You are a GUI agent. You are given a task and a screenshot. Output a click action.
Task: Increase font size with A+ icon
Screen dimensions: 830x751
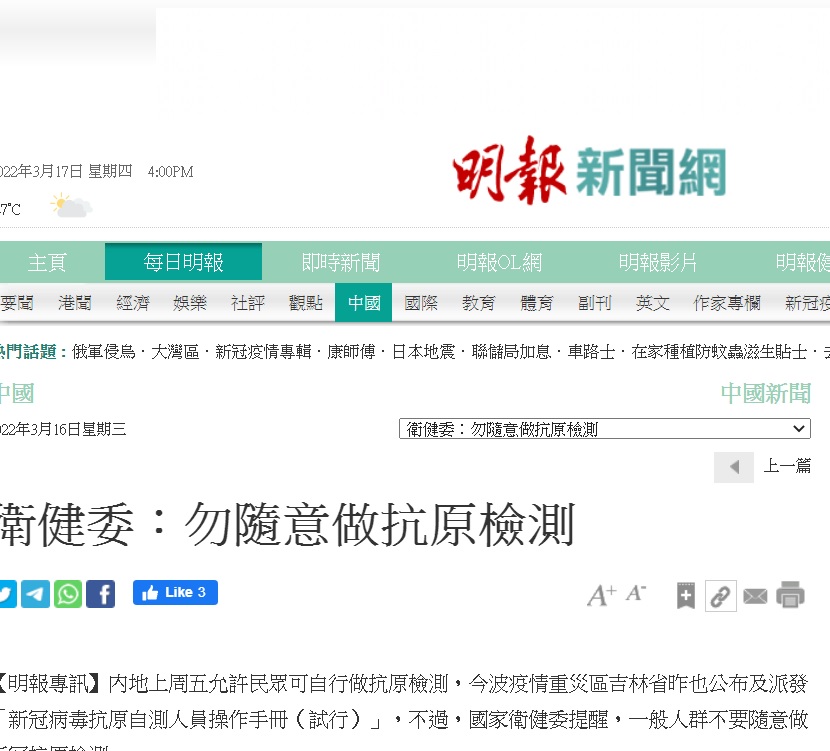pos(601,596)
